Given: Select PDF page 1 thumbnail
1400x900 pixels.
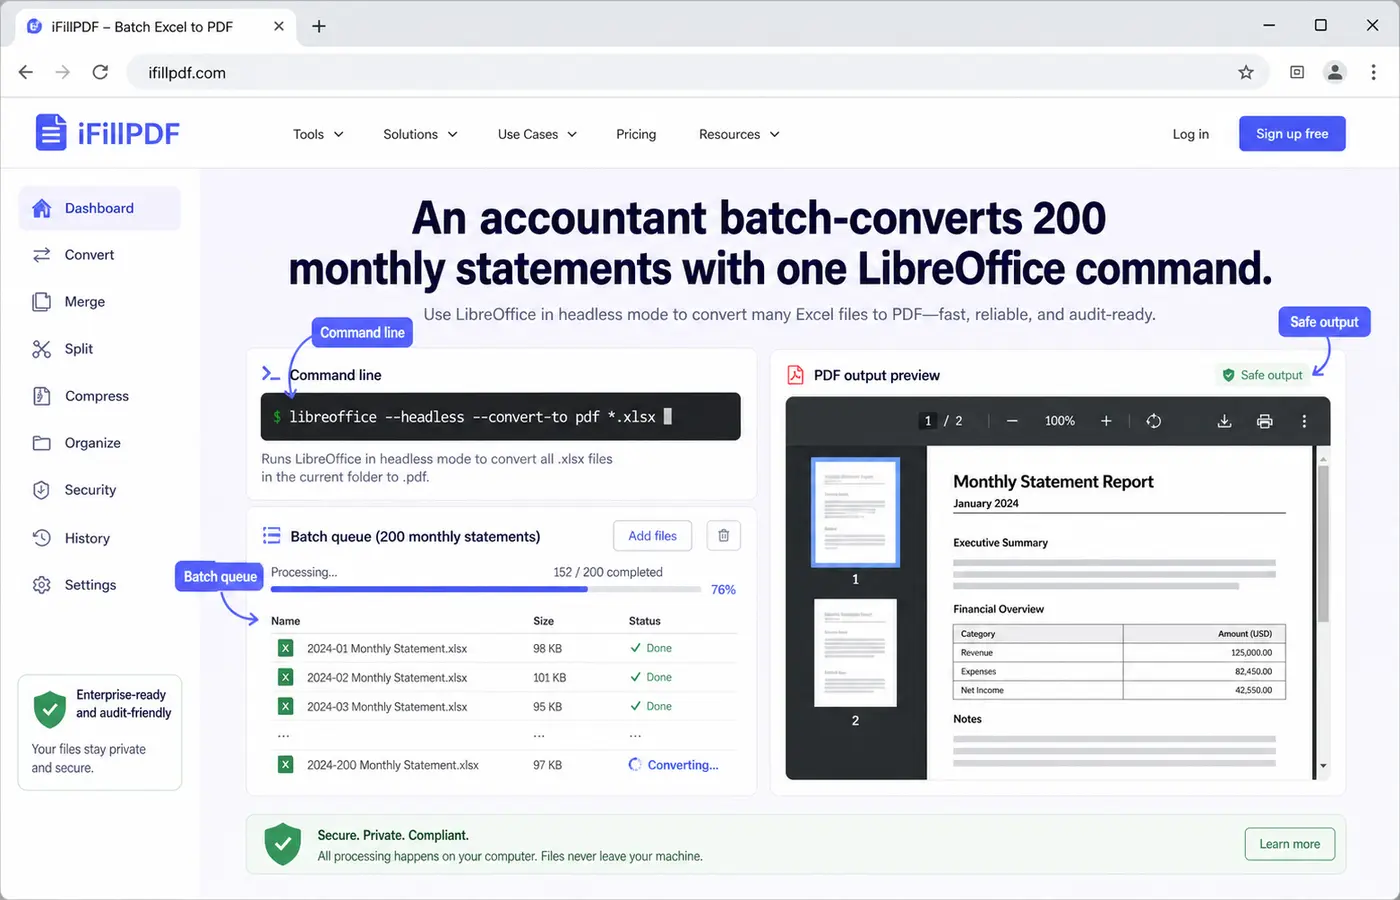Looking at the screenshot, I should coord(855,512).
